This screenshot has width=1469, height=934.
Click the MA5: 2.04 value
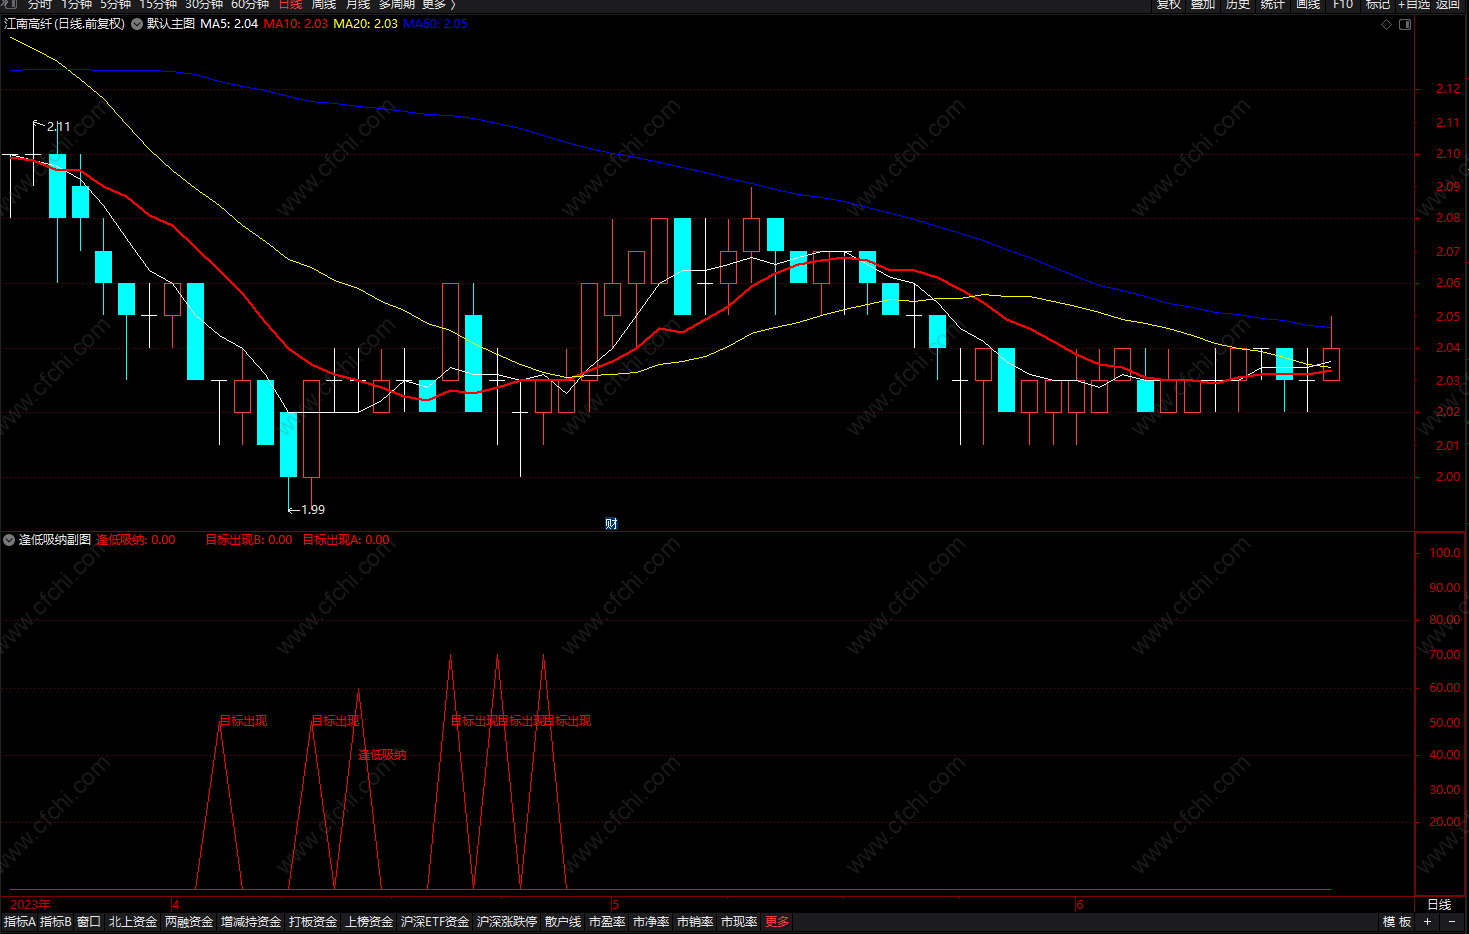(x=229, y=24)
